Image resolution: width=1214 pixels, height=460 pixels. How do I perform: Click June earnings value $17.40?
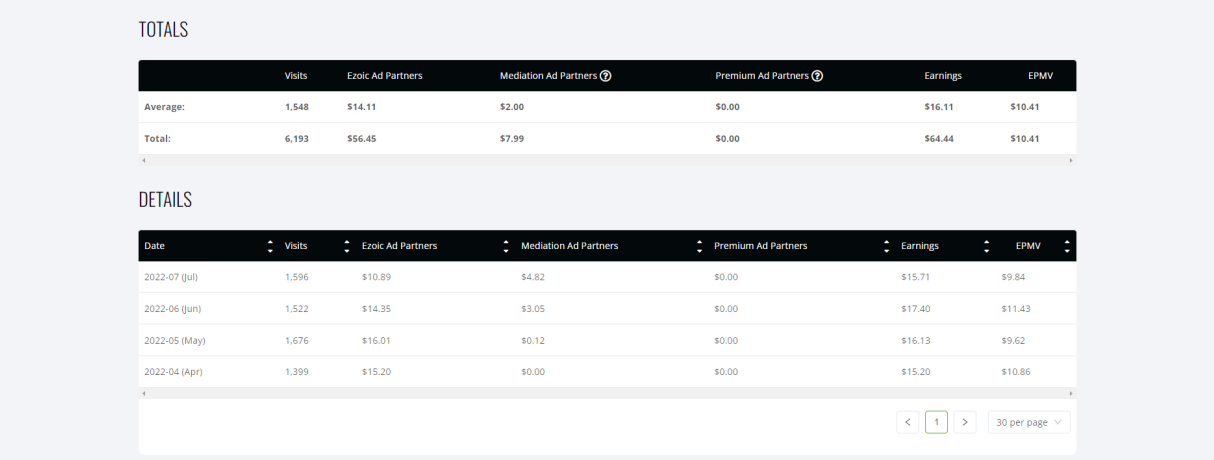click(915, 309)
